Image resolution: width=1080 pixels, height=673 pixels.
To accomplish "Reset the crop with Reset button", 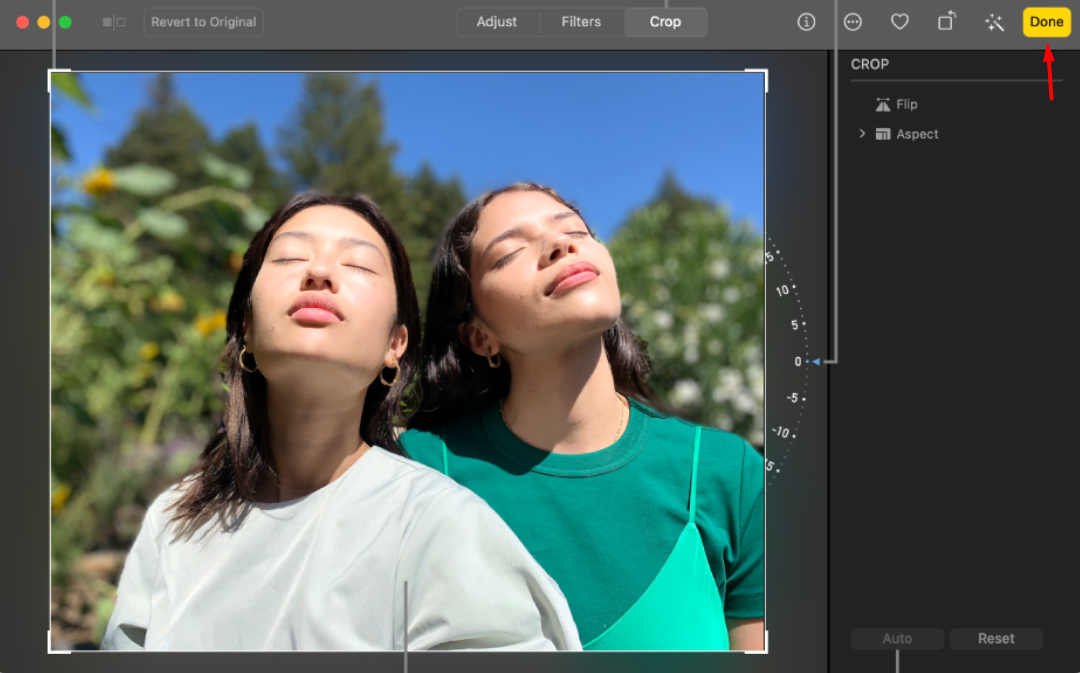I will point(996,638).
